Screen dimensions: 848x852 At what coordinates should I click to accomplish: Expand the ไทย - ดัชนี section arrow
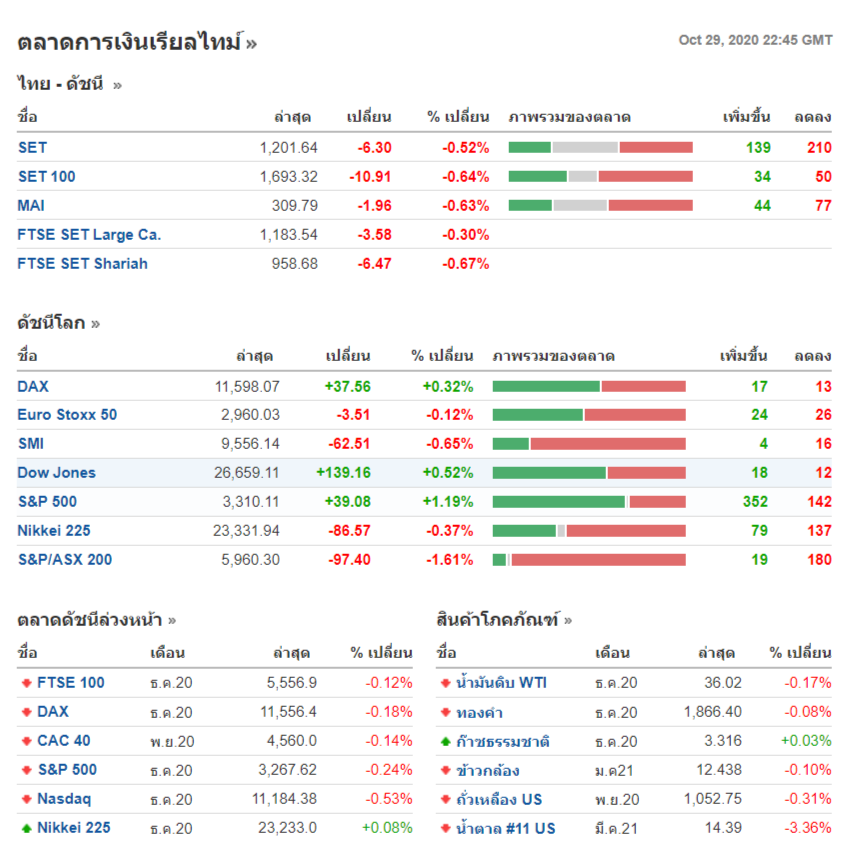click(x=117, y=85)
